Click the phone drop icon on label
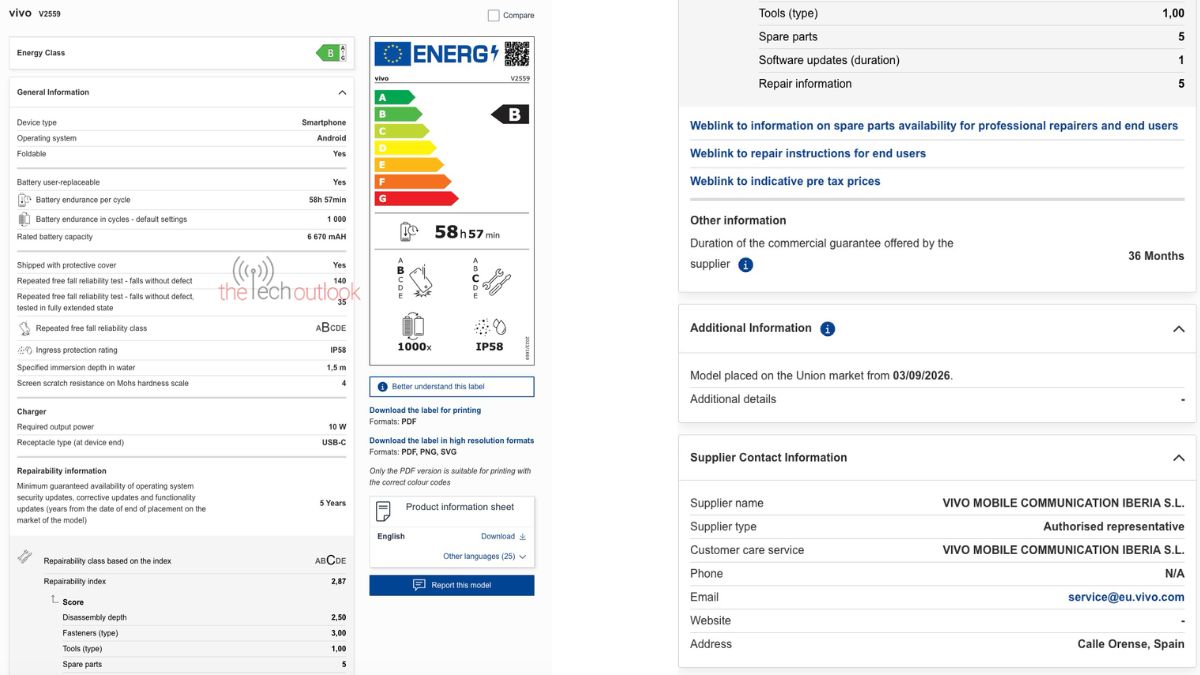The width and height of the screenshot is (1200, 675). click(x=421, y=279)
